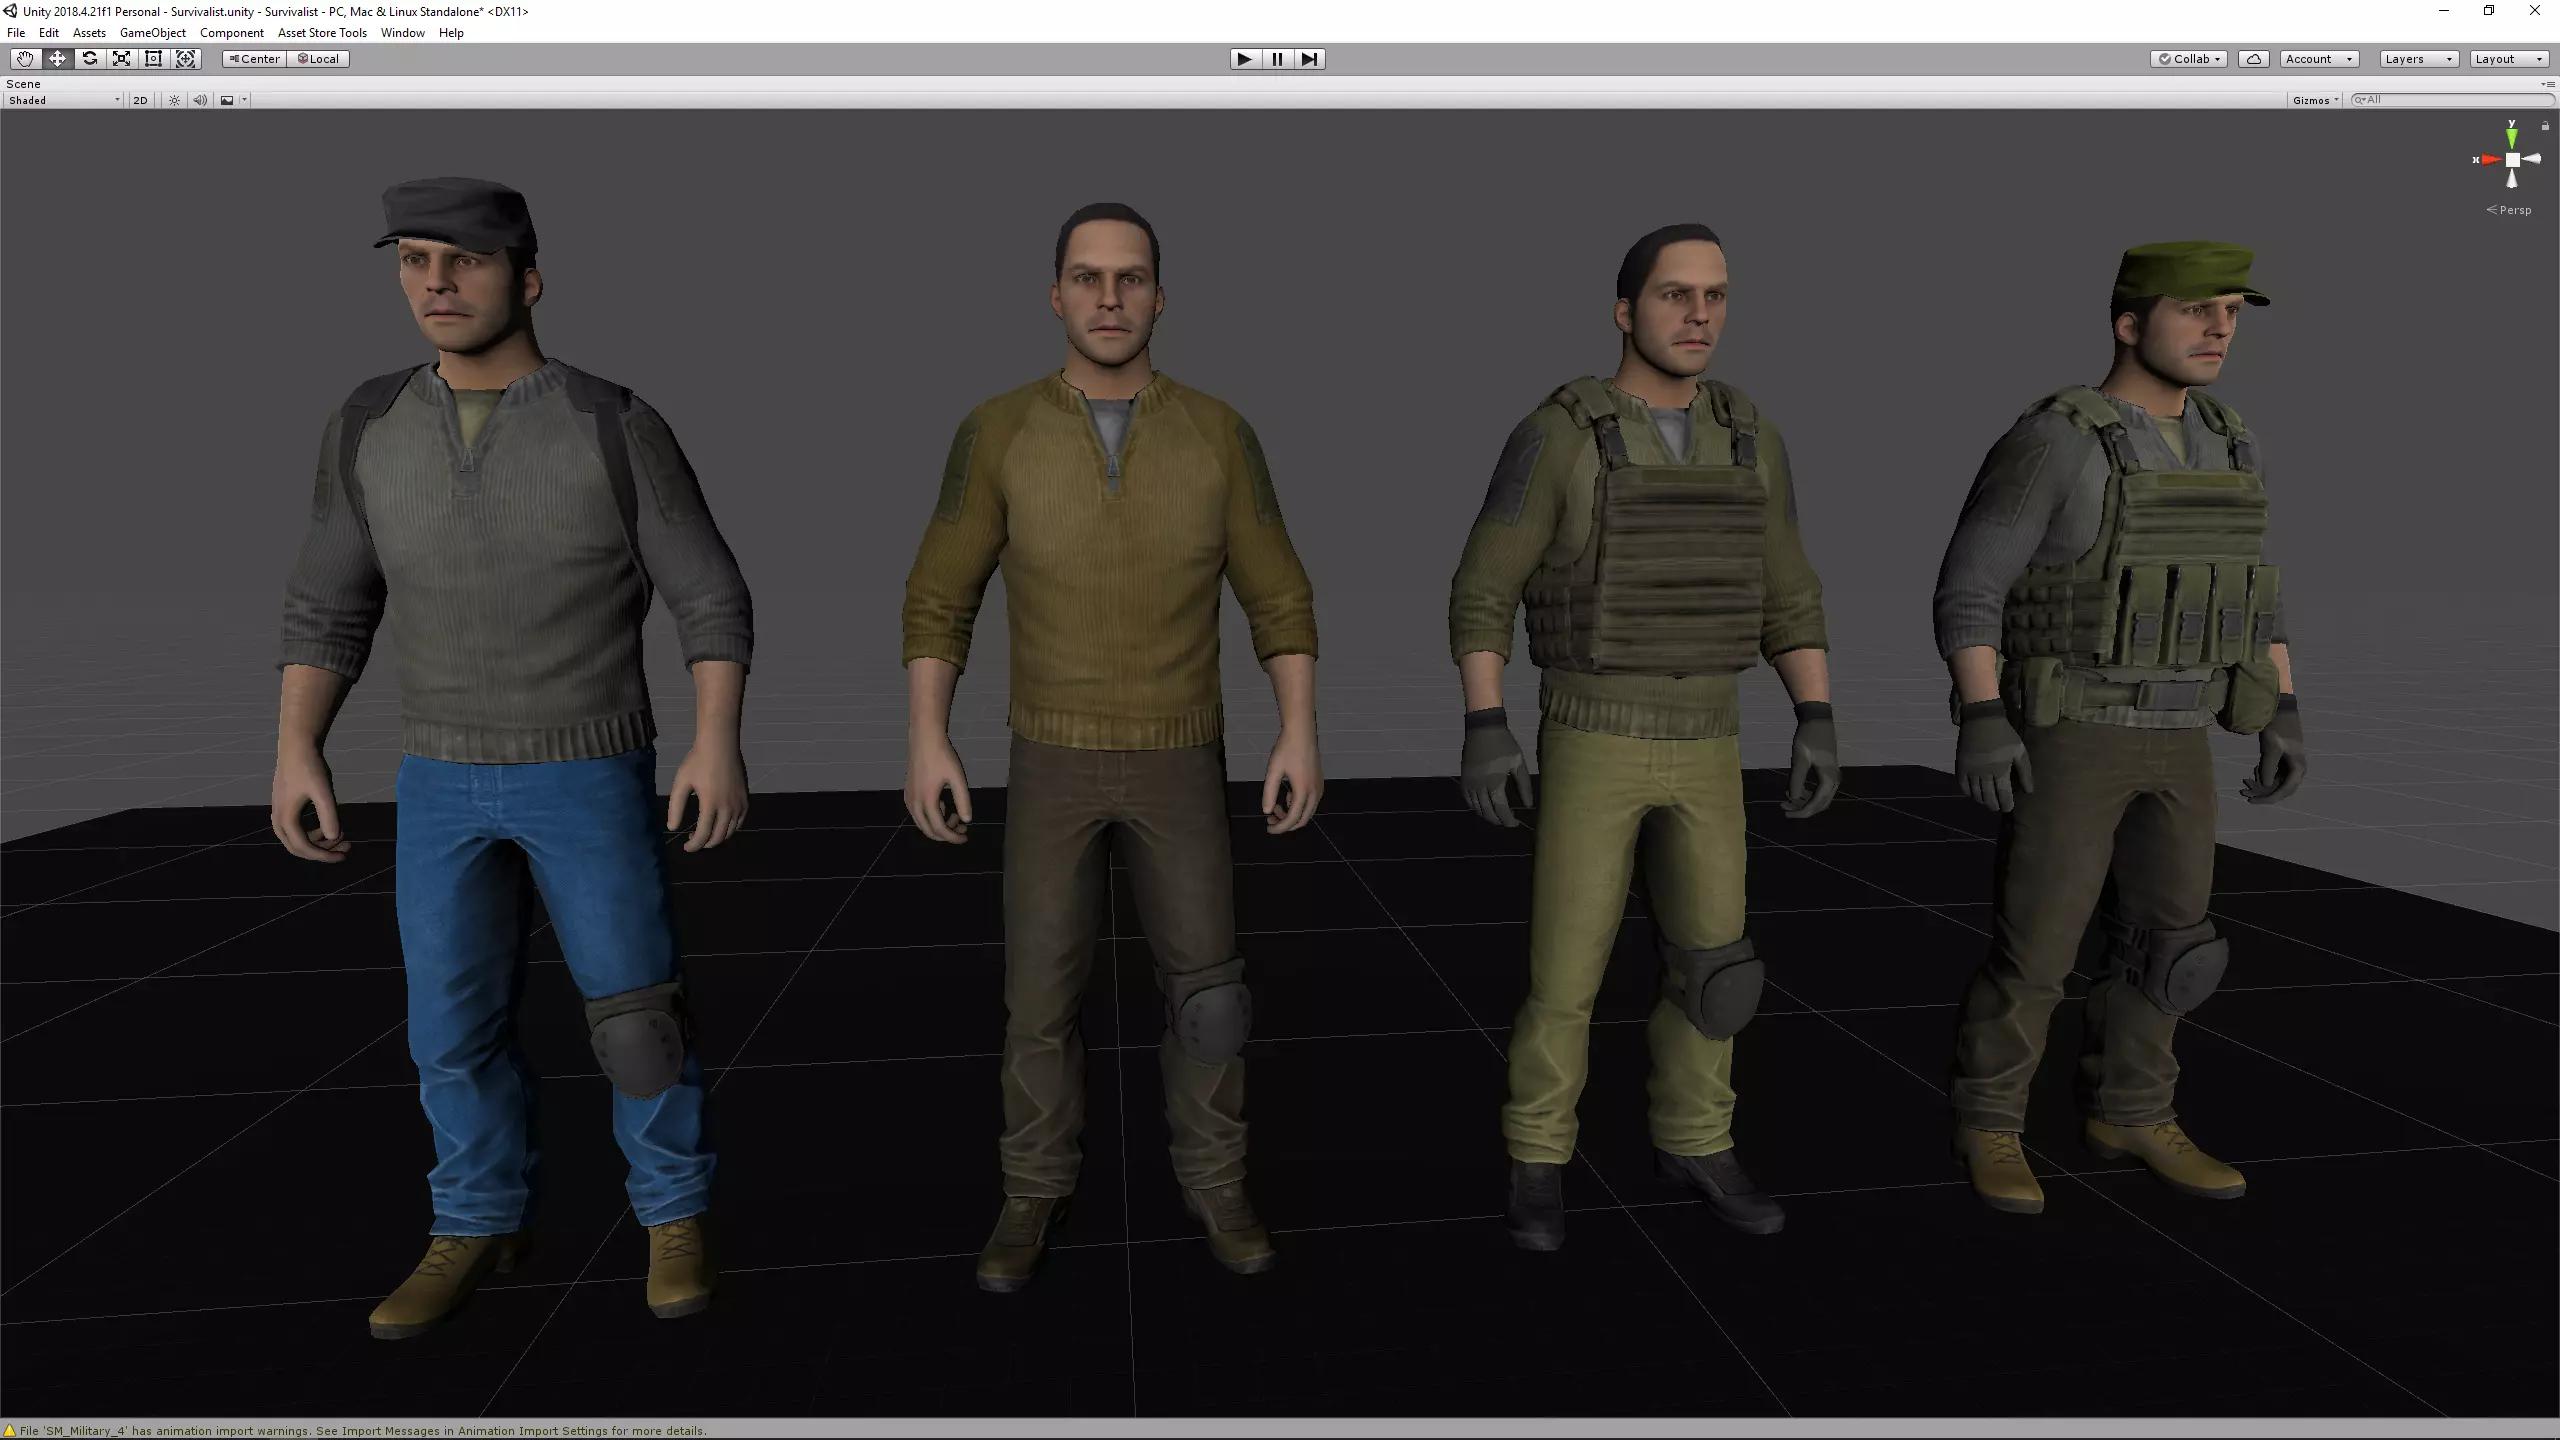Image resolution: width=2560 pixels, height=1440 pixels.
Task: Toggle 2D scene view mode
Action: [x=140, y=100]
